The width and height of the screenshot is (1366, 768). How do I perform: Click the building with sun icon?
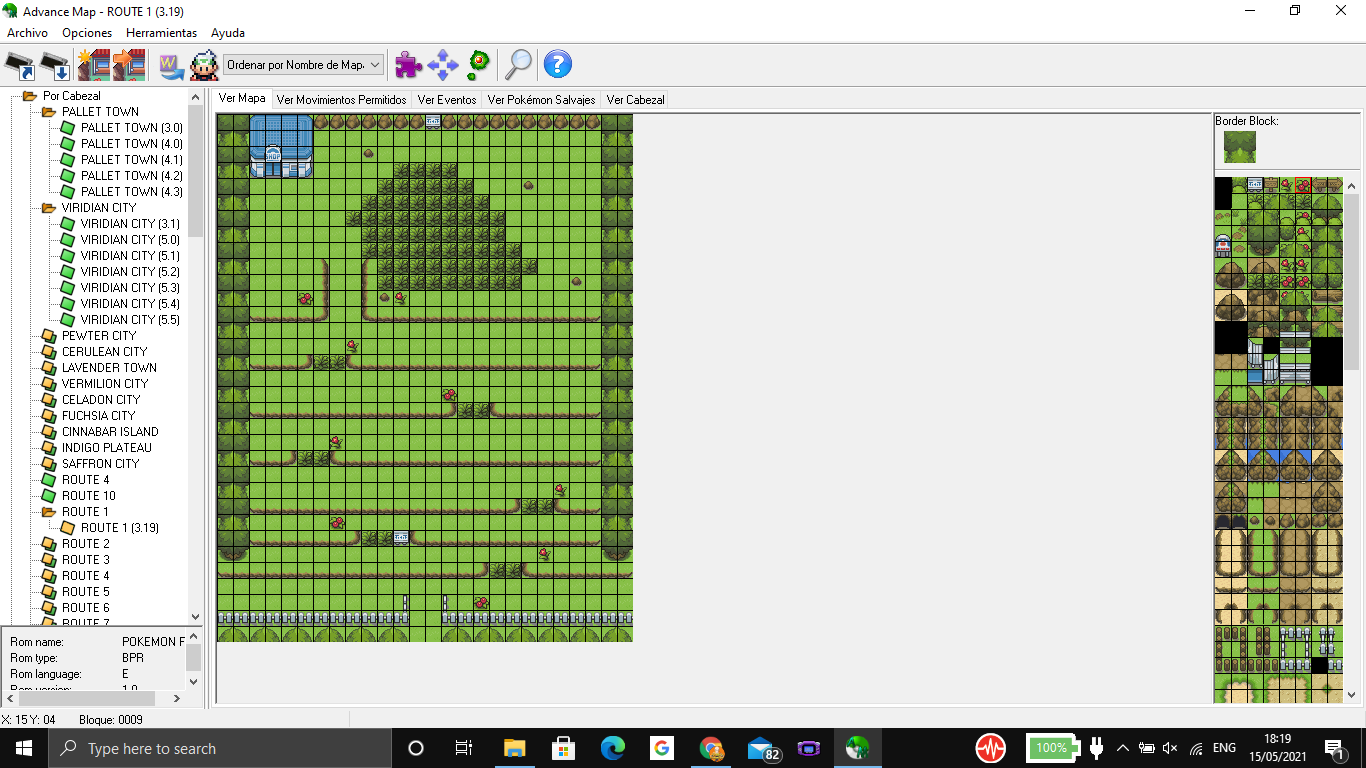coord(93,66)
